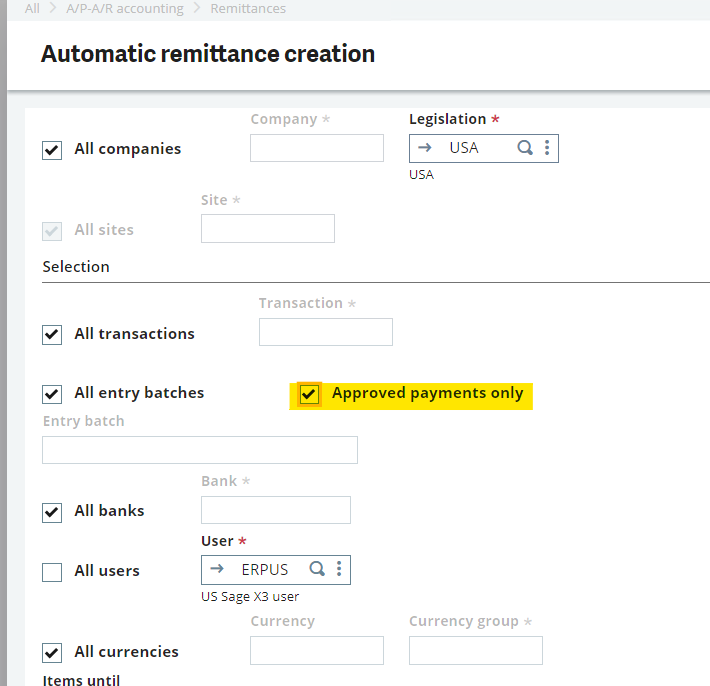This screenshot has height=686, width=710.
Task: Uncheck the All currencies checkbox
Action: pos(52,652)
